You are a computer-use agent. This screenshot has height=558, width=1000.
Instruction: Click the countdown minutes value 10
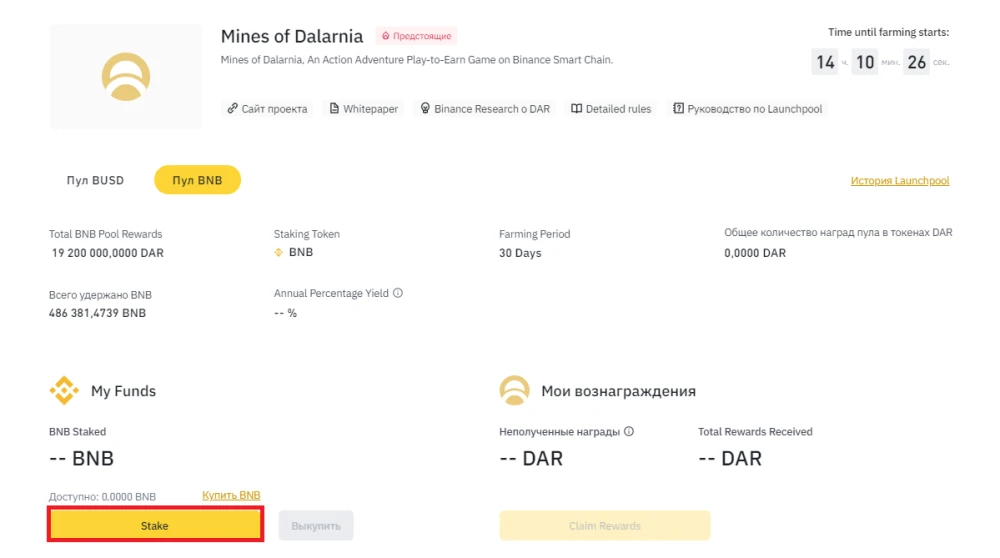(x=865, y=62)
